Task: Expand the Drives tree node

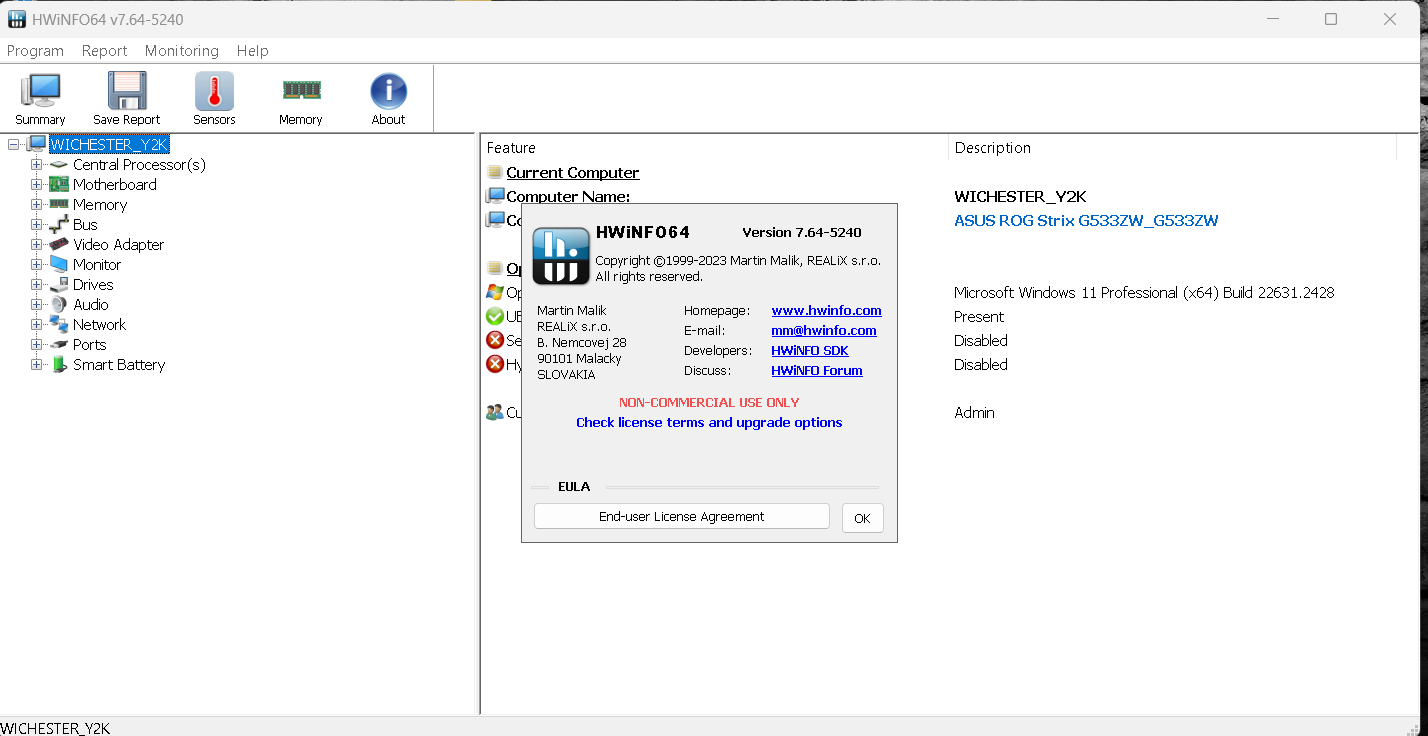Action: click(x=37, y=285)
